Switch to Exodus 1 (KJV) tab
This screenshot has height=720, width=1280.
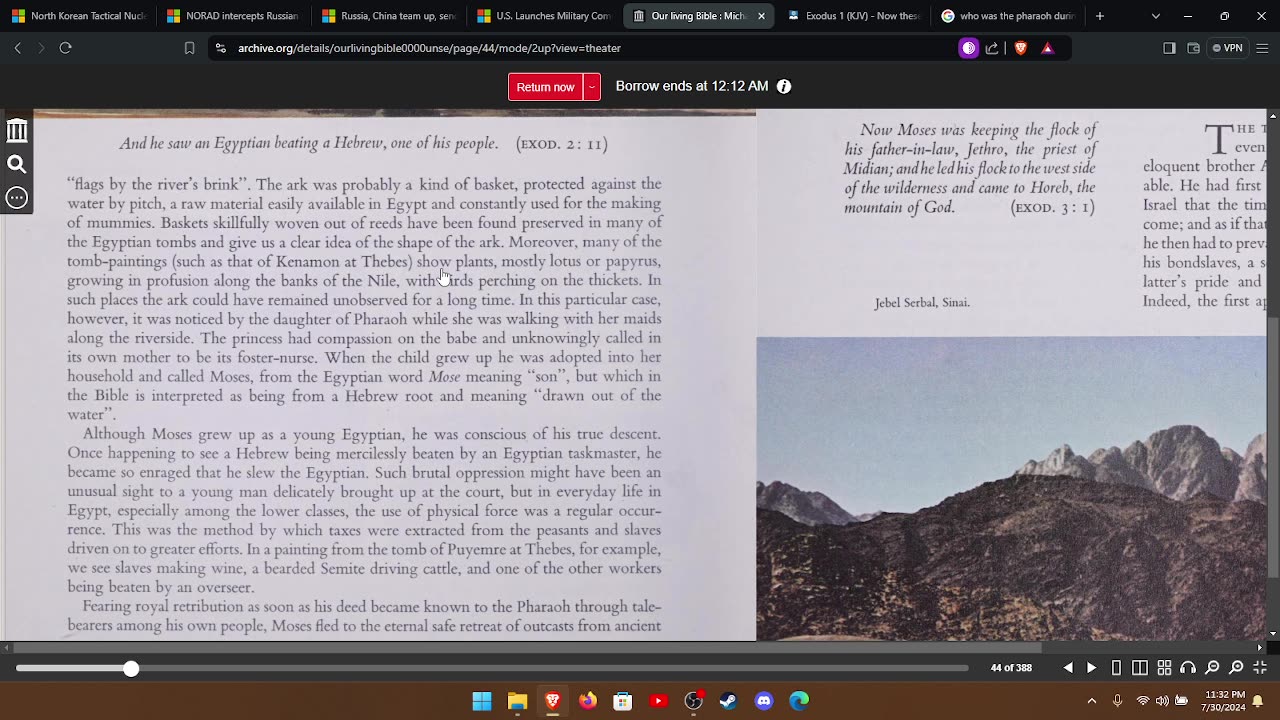coord(854,16)
